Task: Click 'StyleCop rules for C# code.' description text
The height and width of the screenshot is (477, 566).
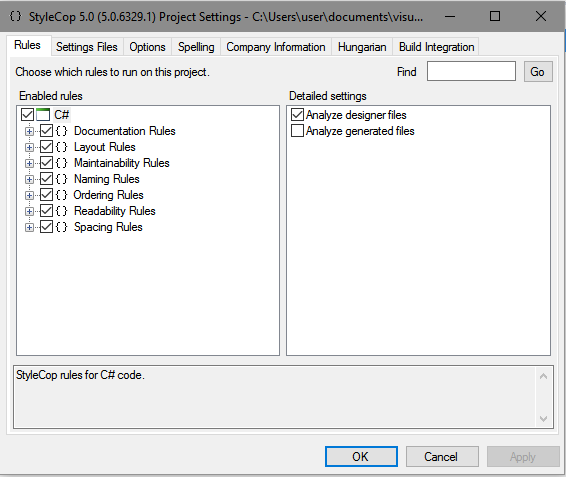Action: pyautogui.click(x=80, y=375)
